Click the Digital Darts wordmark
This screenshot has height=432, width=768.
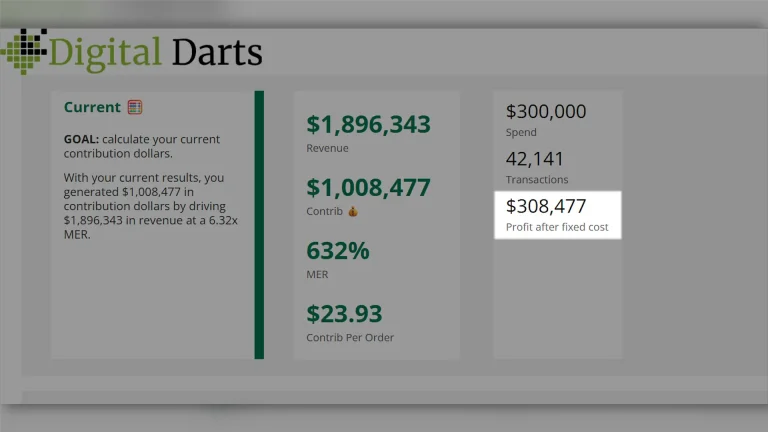(x=155, y=53)
